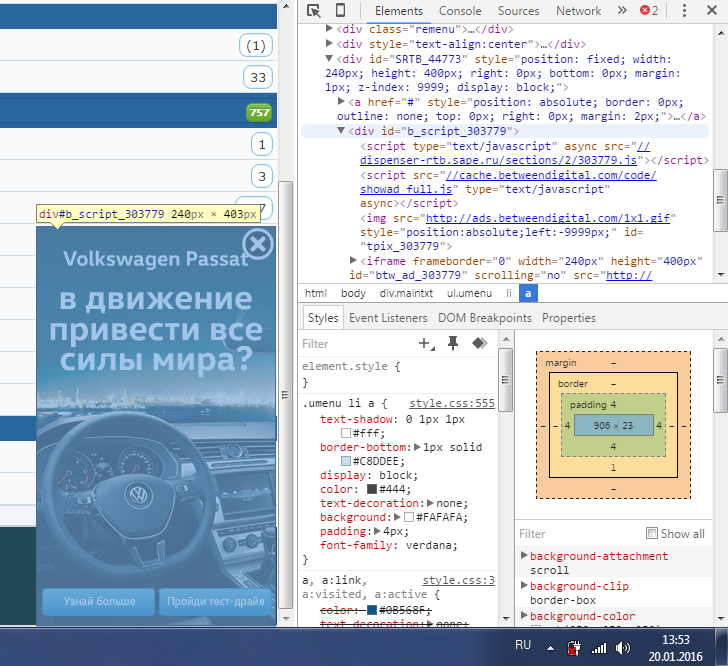The width and height of the screenshot is (728, 666).
Task: Activate the inspect element picker tool
Action: tap(314, 11)
